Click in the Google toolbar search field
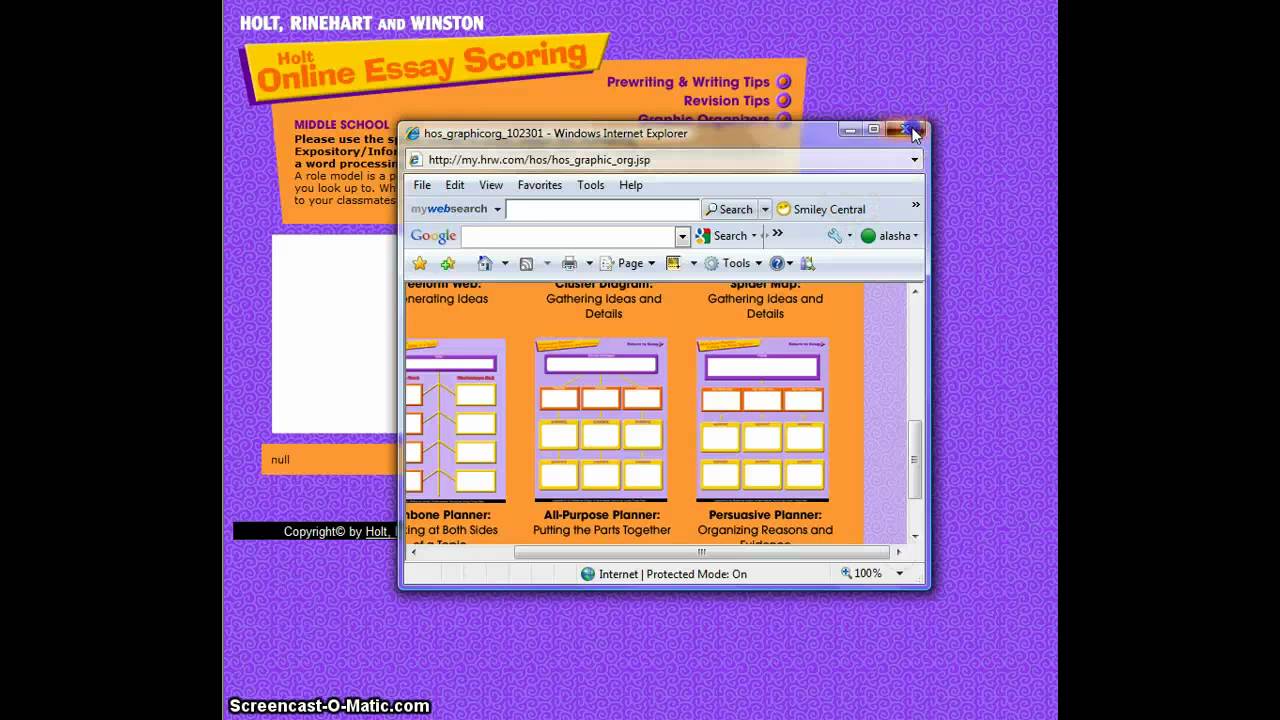Screen dimensions: 1280x720 pyautogui.click(x=569, y=236)
